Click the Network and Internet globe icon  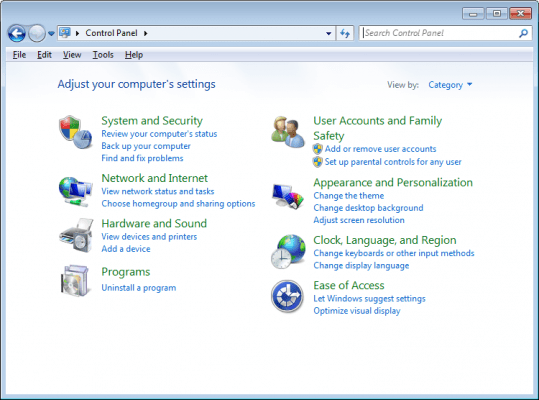pyautogui.click(x=75, y=191)
